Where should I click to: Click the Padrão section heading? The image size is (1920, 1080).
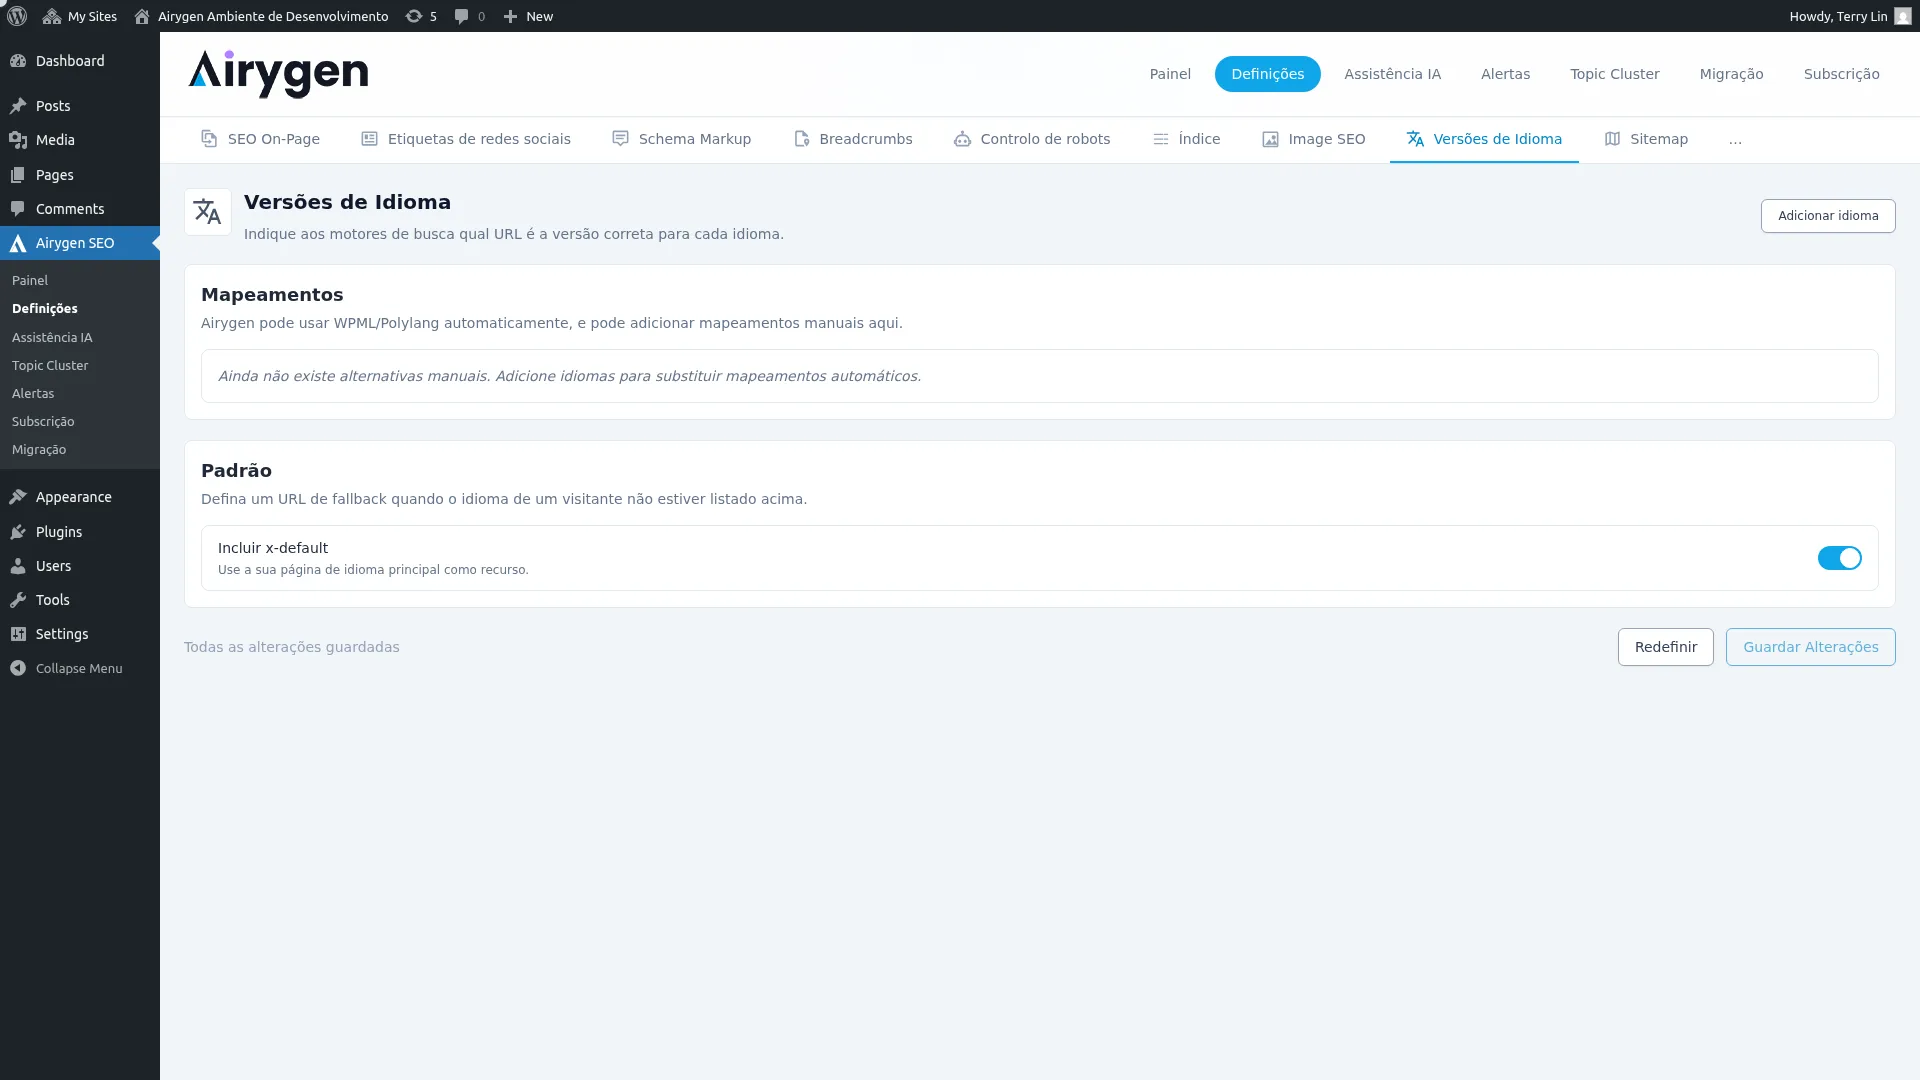pyautogui.click(x=236, y=471)
